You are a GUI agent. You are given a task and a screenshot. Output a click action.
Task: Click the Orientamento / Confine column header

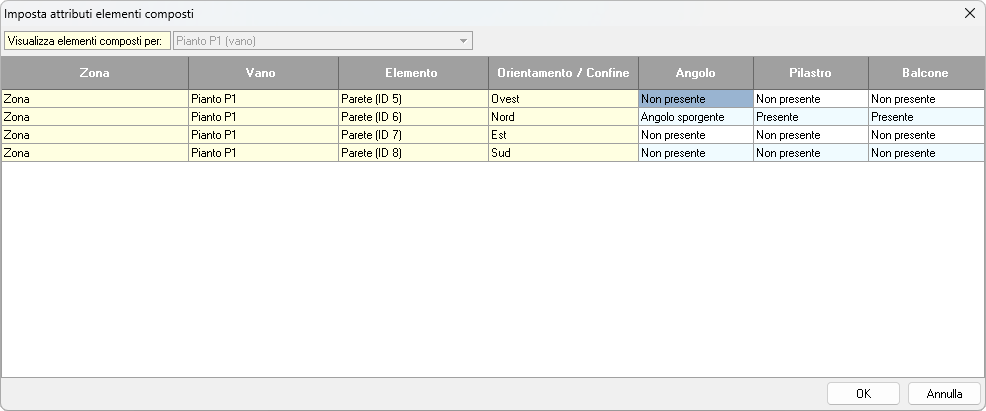pos(563,73)
